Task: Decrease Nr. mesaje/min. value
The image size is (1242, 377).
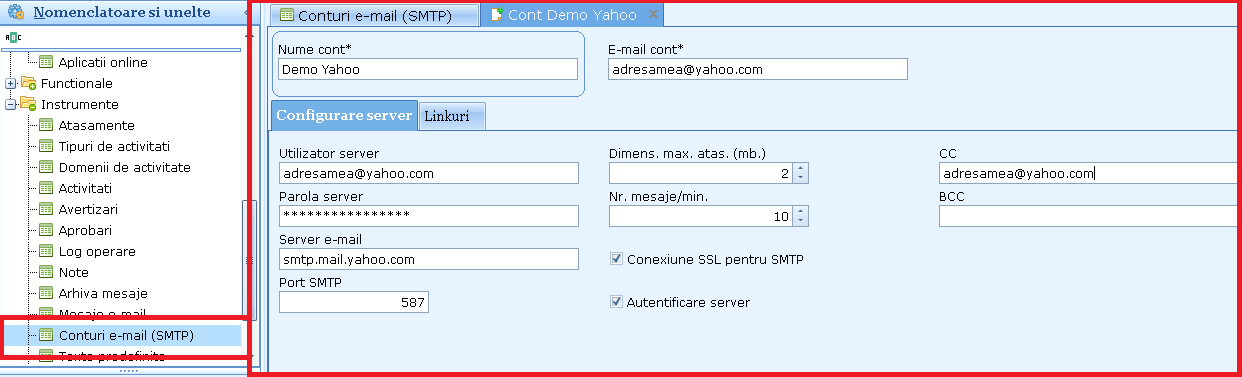Action: coord(801,221)
